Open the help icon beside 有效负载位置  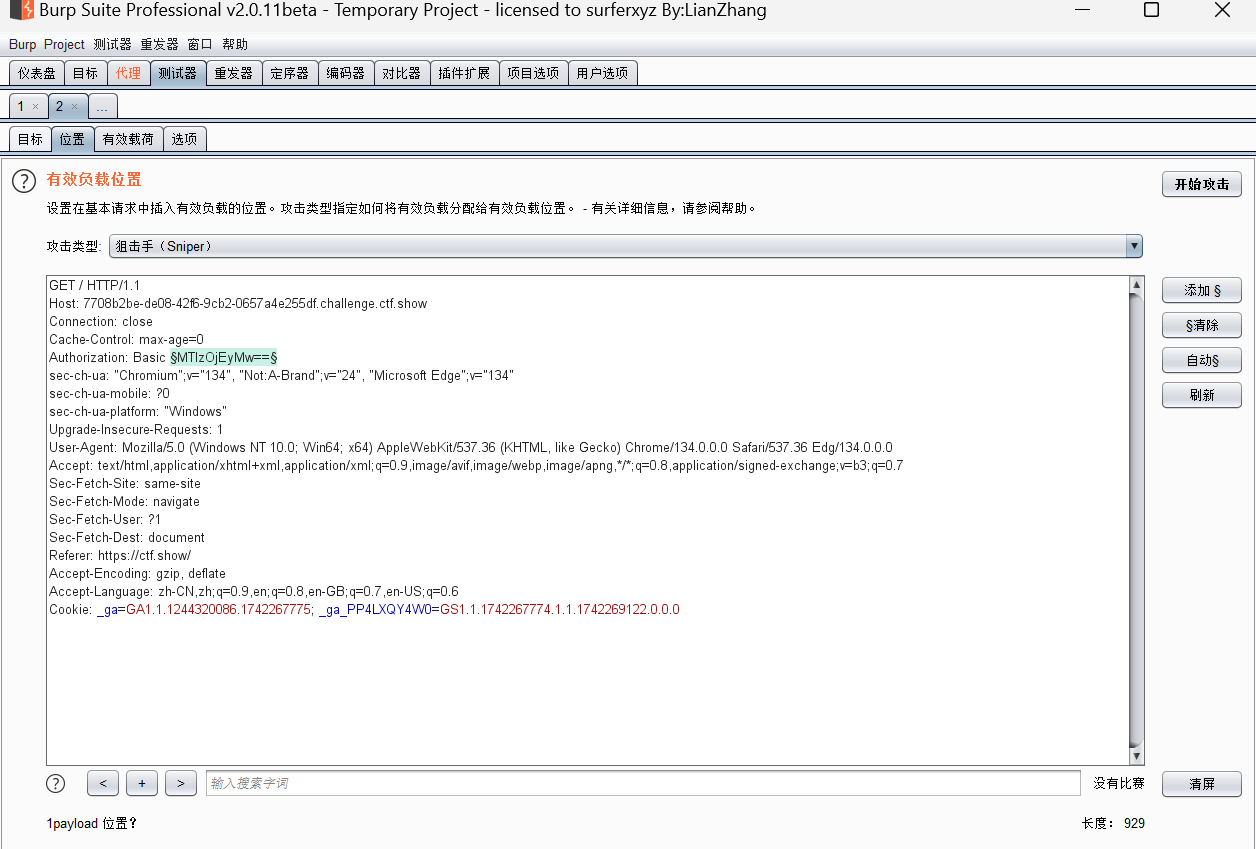24,181
